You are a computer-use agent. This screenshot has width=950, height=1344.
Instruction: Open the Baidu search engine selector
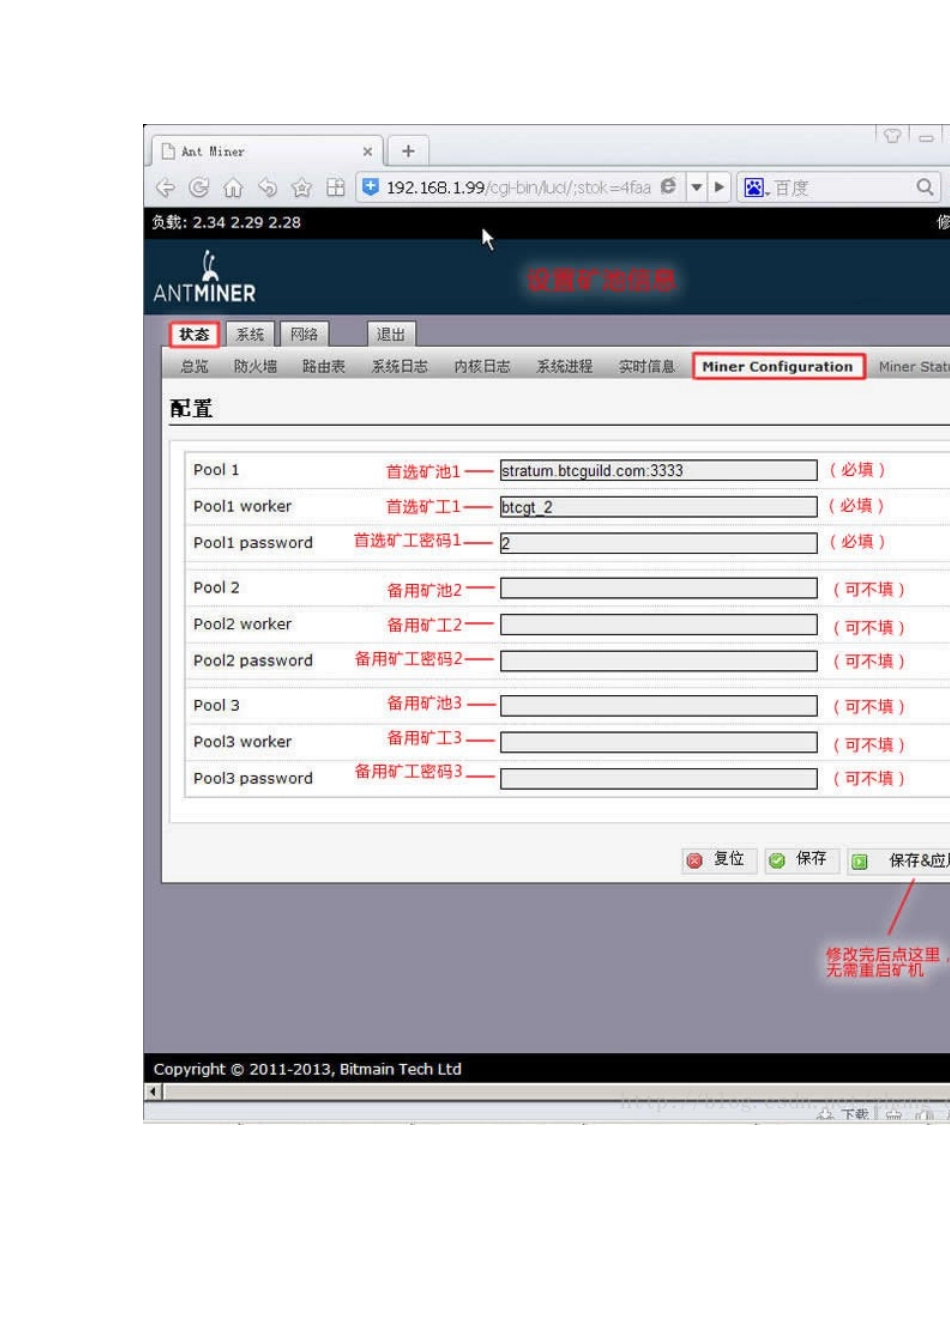coord(756,187)
